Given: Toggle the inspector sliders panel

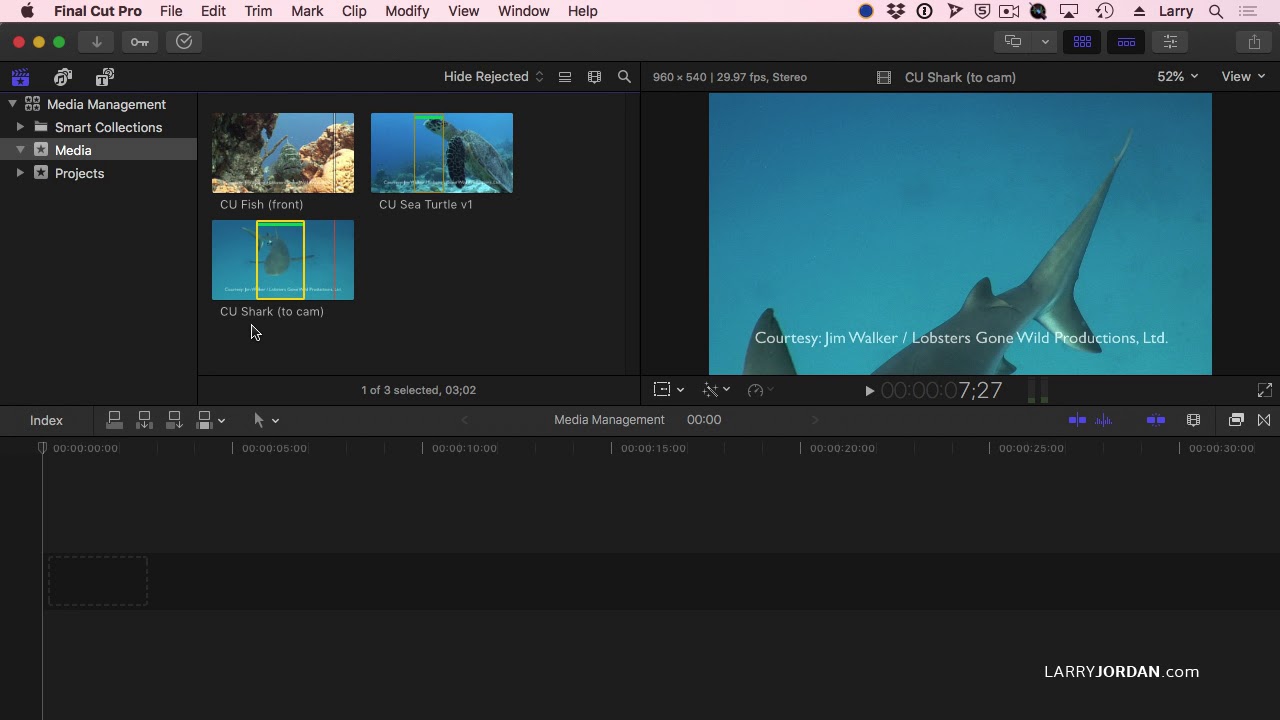Looking at the screenshot, I should click(x=1170, y=42).
